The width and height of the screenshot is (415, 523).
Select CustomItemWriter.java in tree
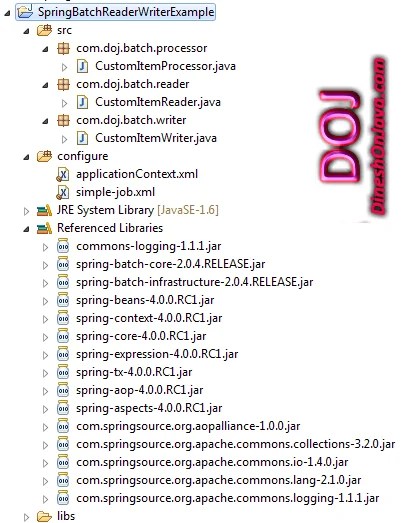click(x=156, y=138)
